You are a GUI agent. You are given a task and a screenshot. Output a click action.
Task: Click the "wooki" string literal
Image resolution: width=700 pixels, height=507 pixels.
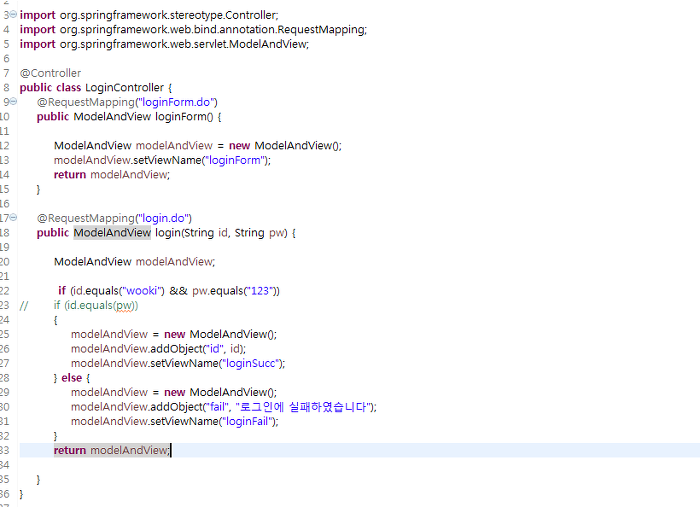point(141,291)
